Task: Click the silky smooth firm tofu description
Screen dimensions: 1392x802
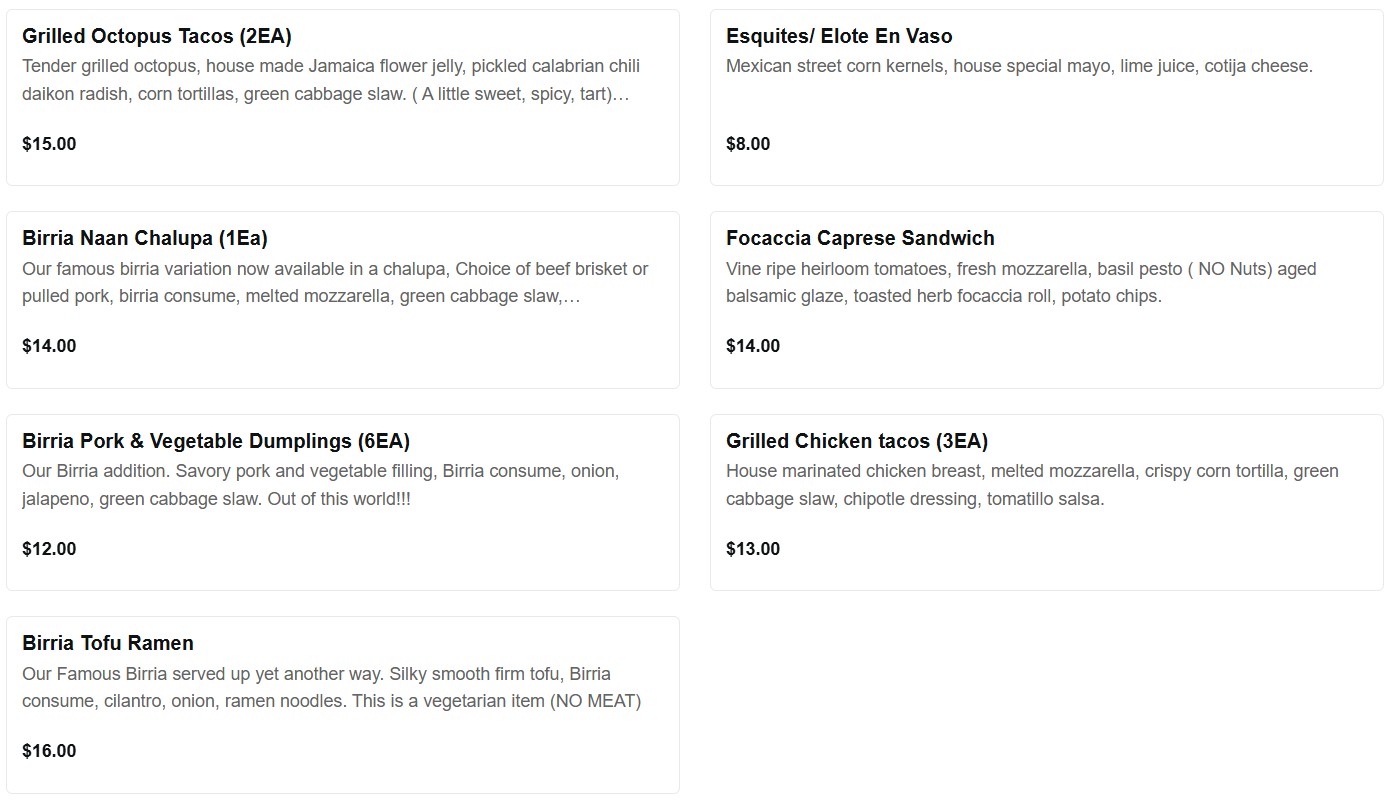Action: click(x=331, y=687)
